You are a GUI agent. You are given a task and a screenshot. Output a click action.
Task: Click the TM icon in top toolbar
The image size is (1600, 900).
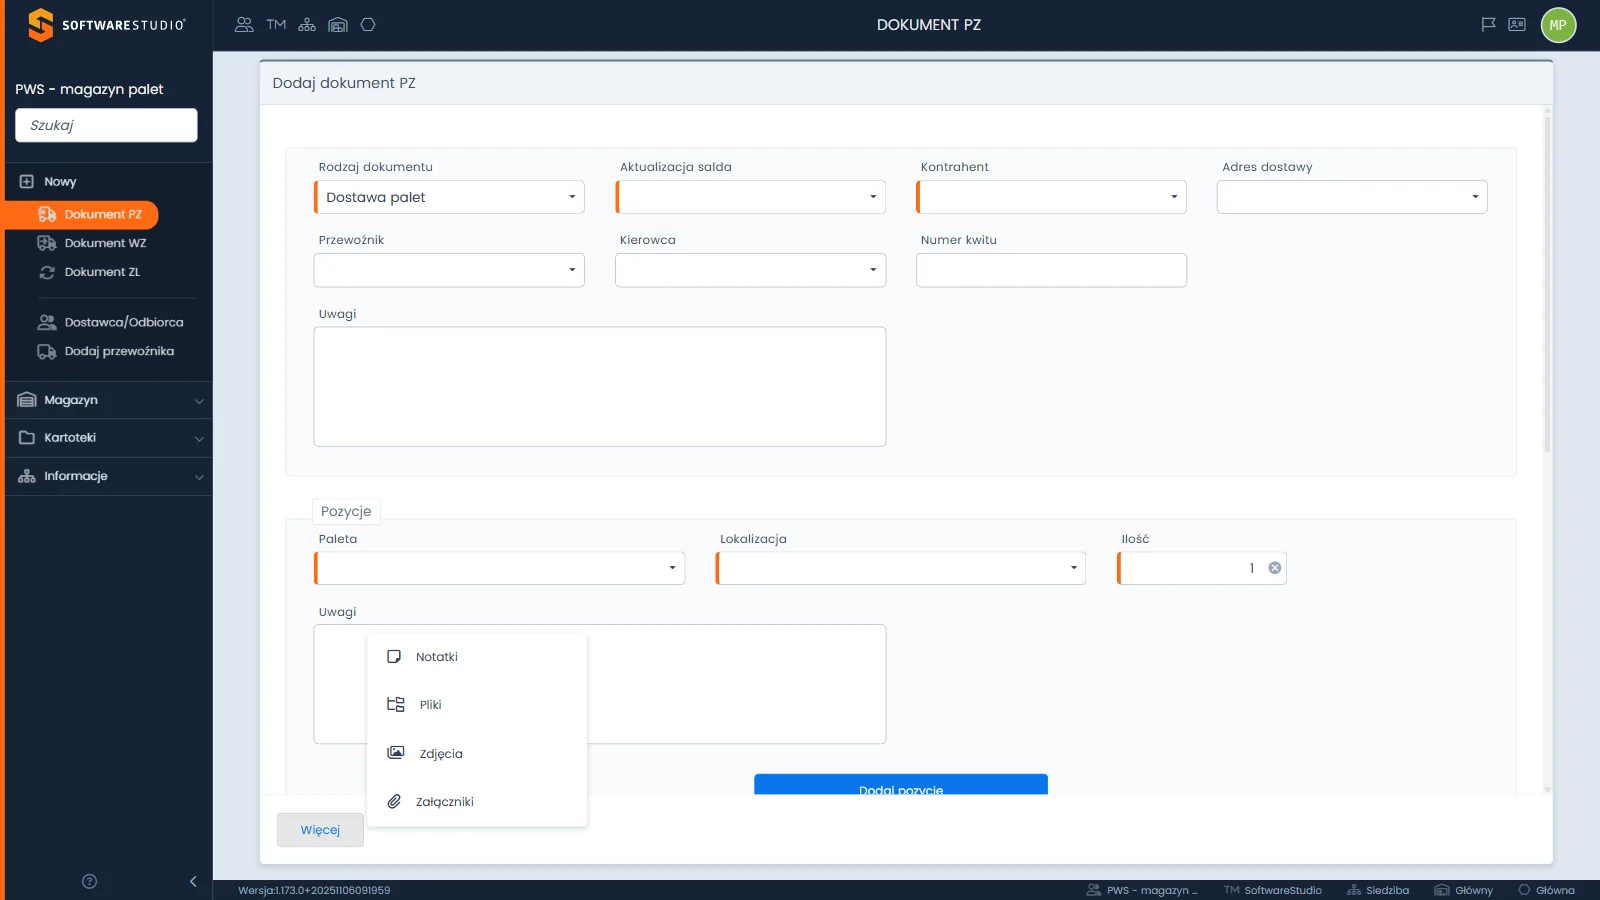click(276, 25)
